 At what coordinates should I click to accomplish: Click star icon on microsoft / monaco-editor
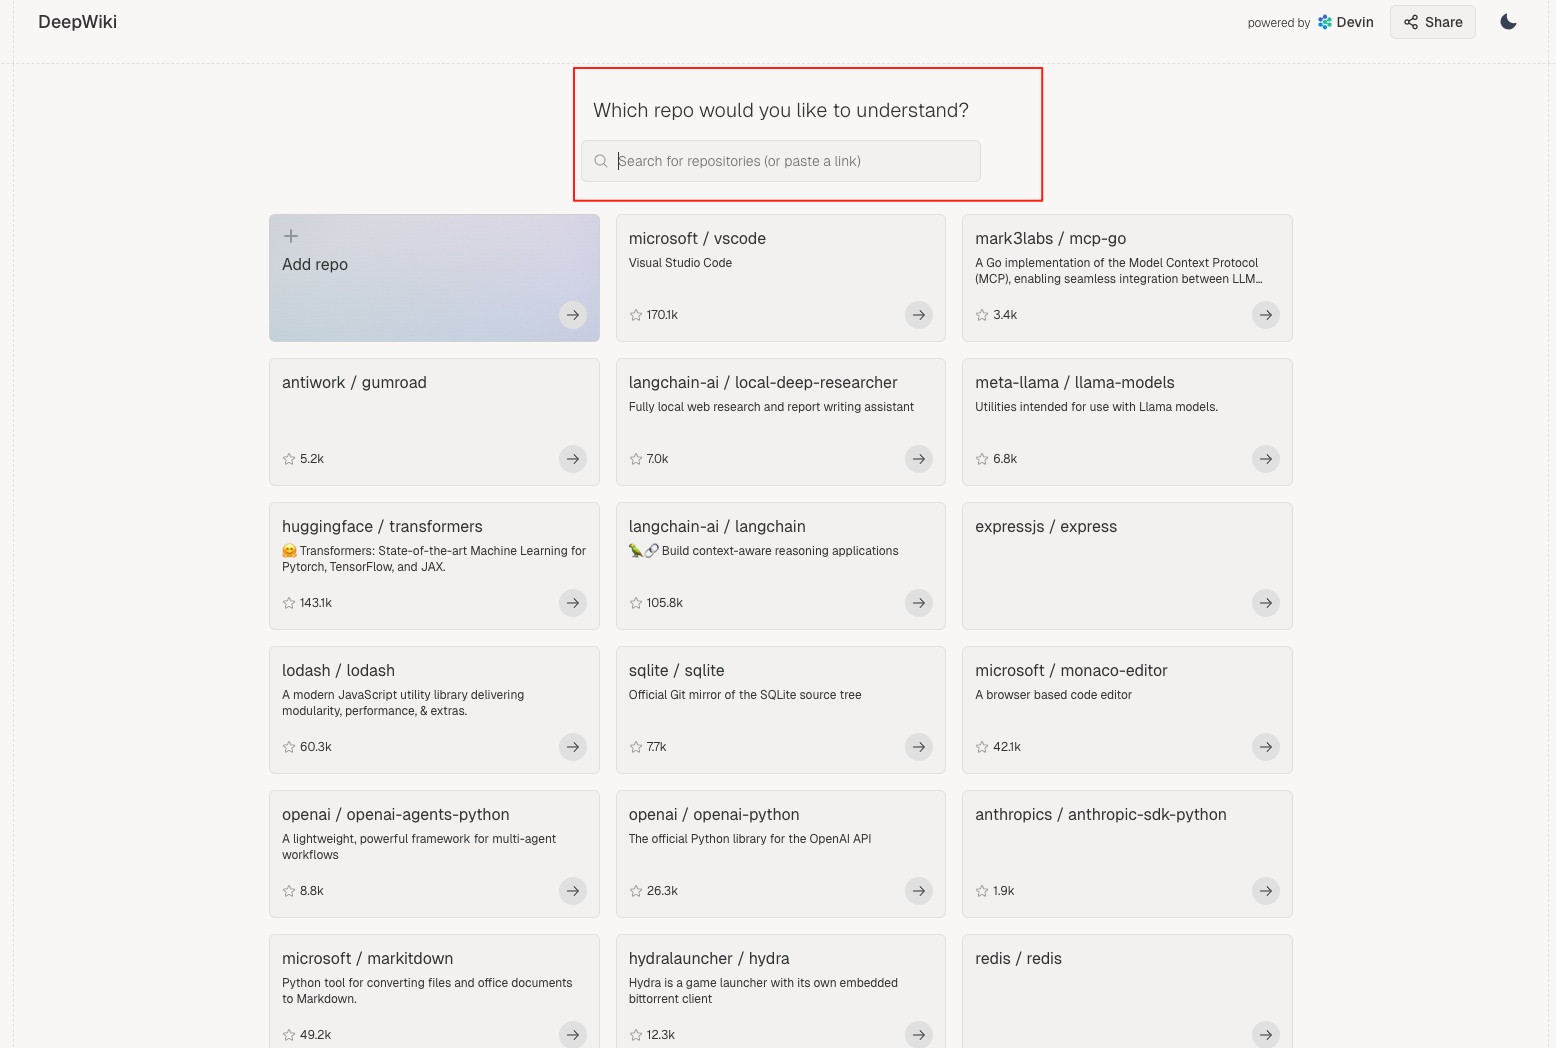tap(982, 747)
